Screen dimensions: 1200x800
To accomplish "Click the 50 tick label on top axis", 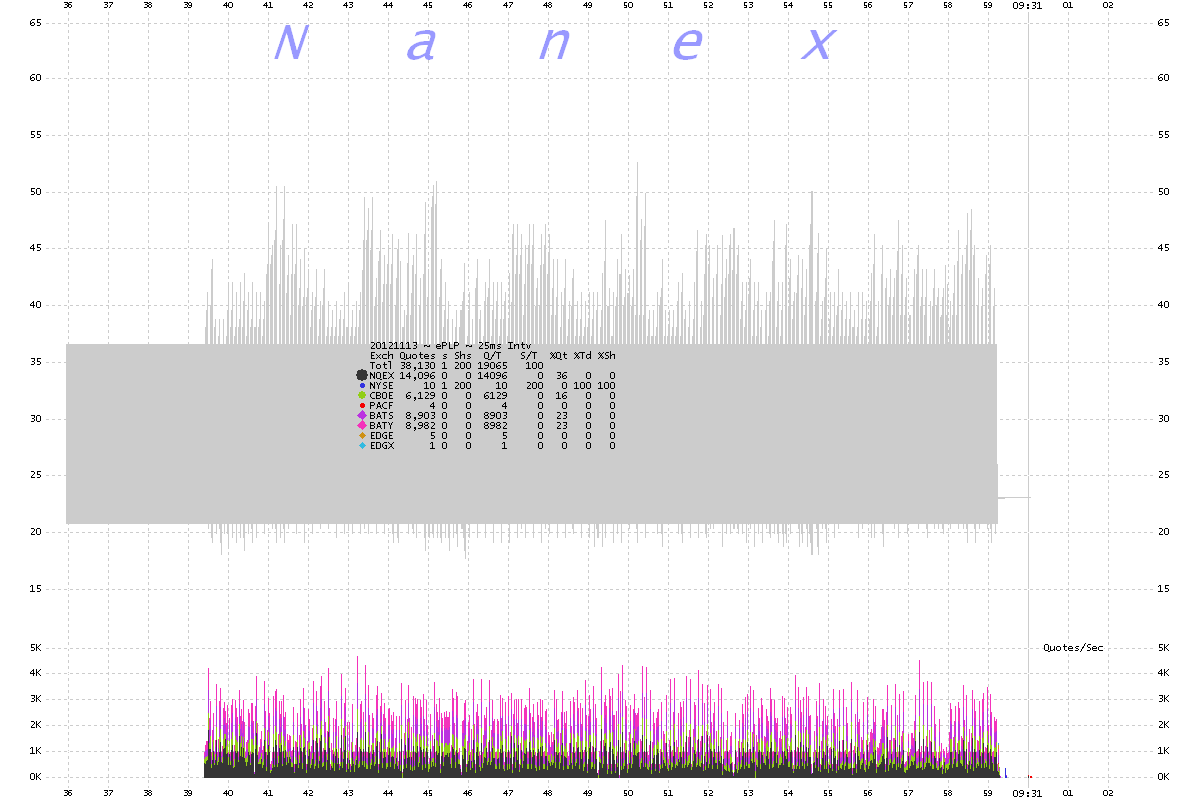I will (x=628, y=5).
